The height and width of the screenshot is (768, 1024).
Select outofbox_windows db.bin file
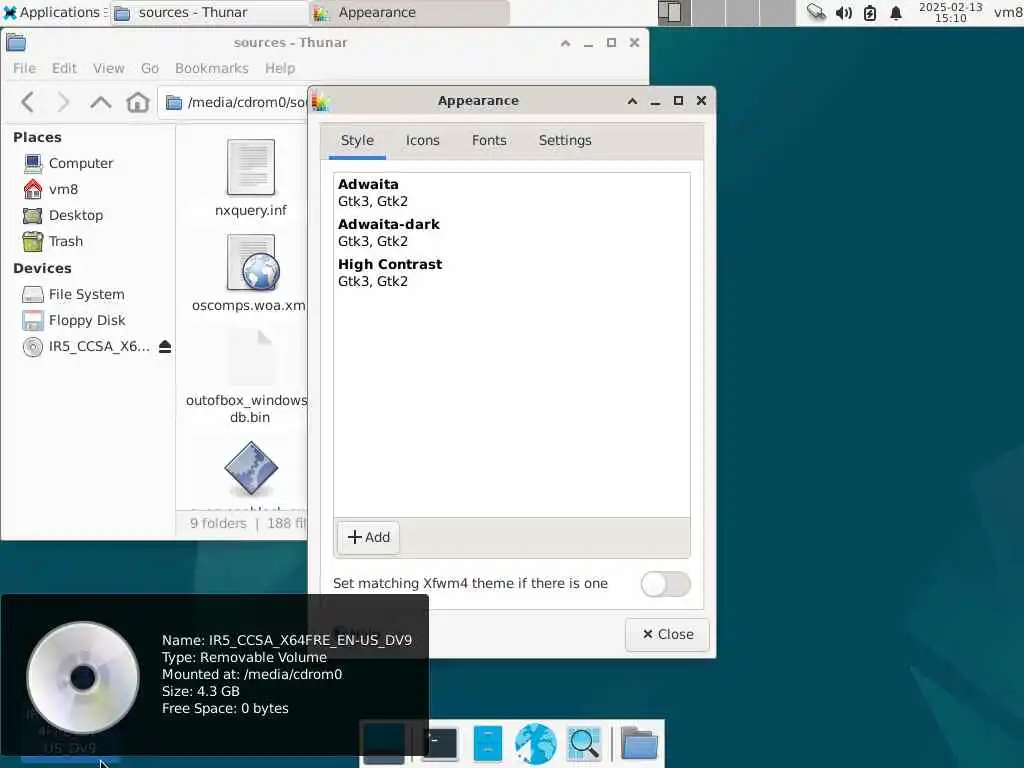tap(251, 358)
